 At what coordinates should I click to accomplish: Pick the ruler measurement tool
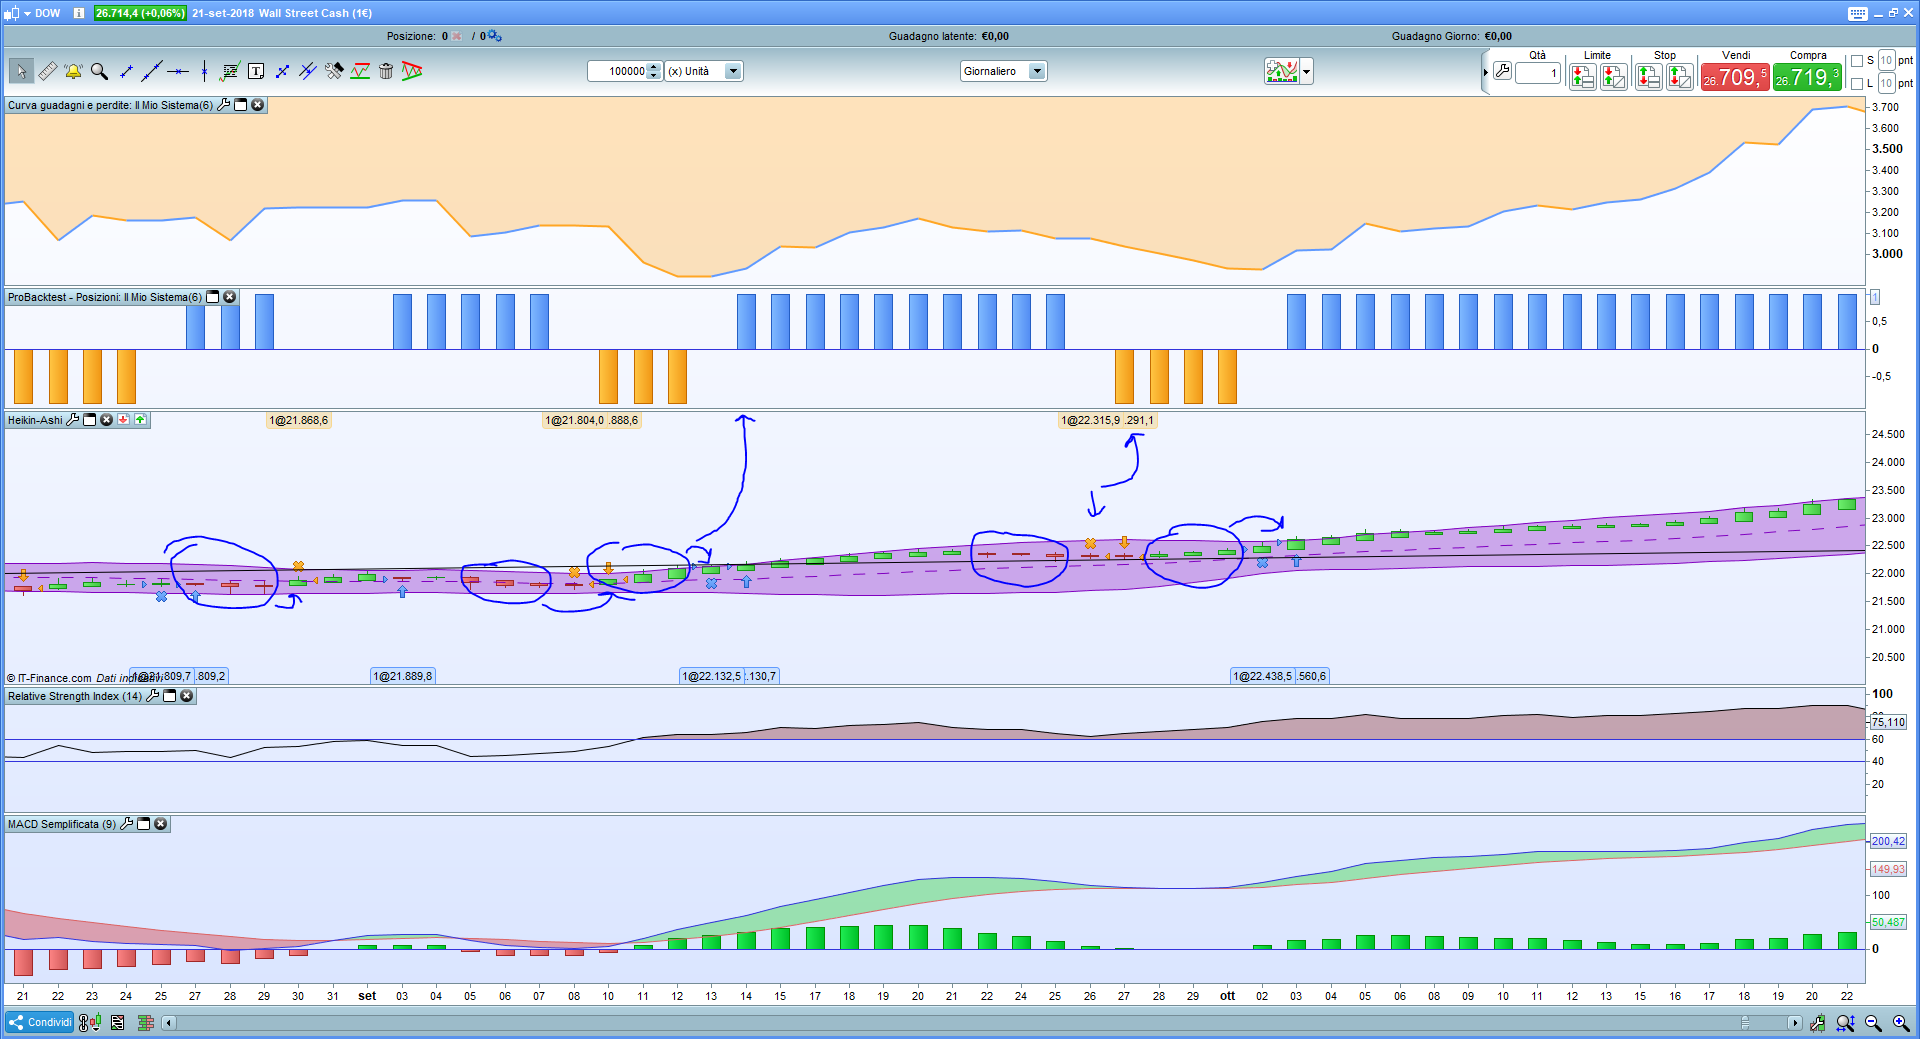pyautogui.click(x=47, y=71)
